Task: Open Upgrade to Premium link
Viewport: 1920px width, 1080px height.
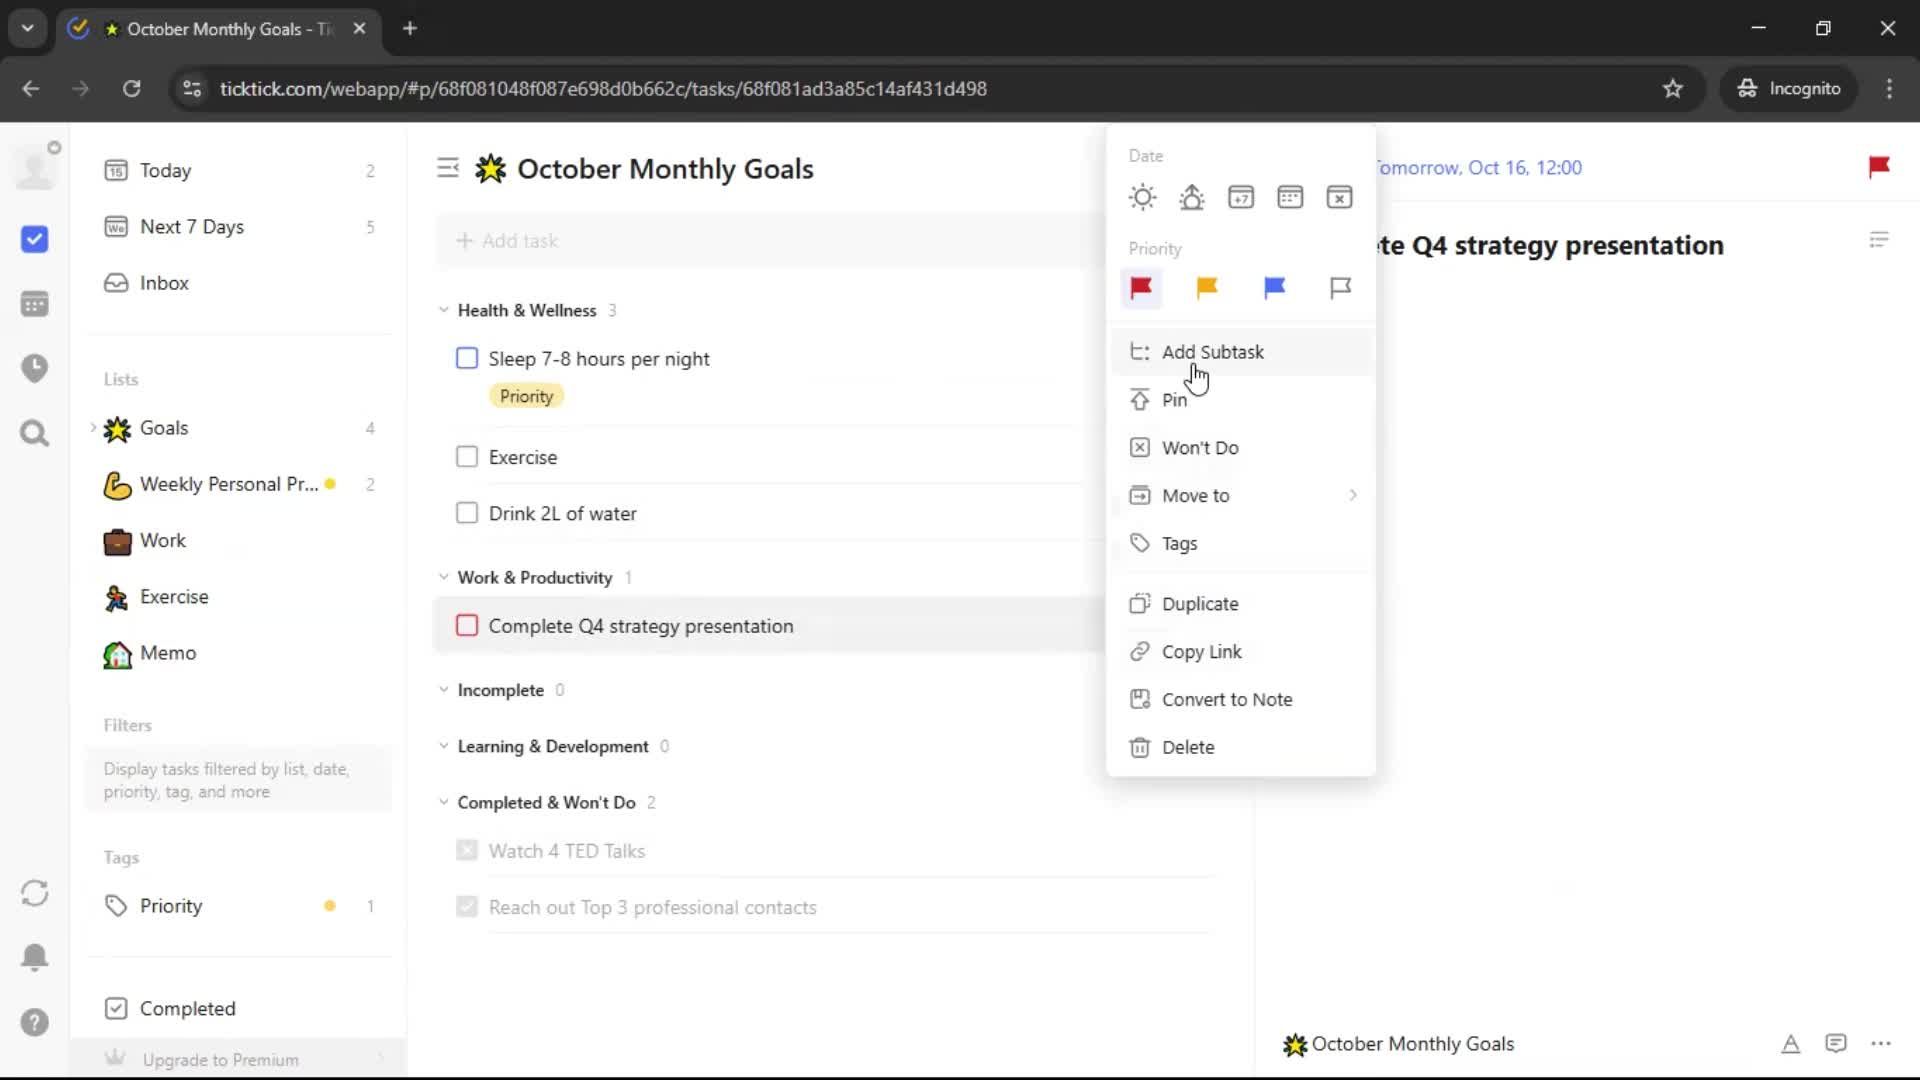Action: click(220, 1059)
